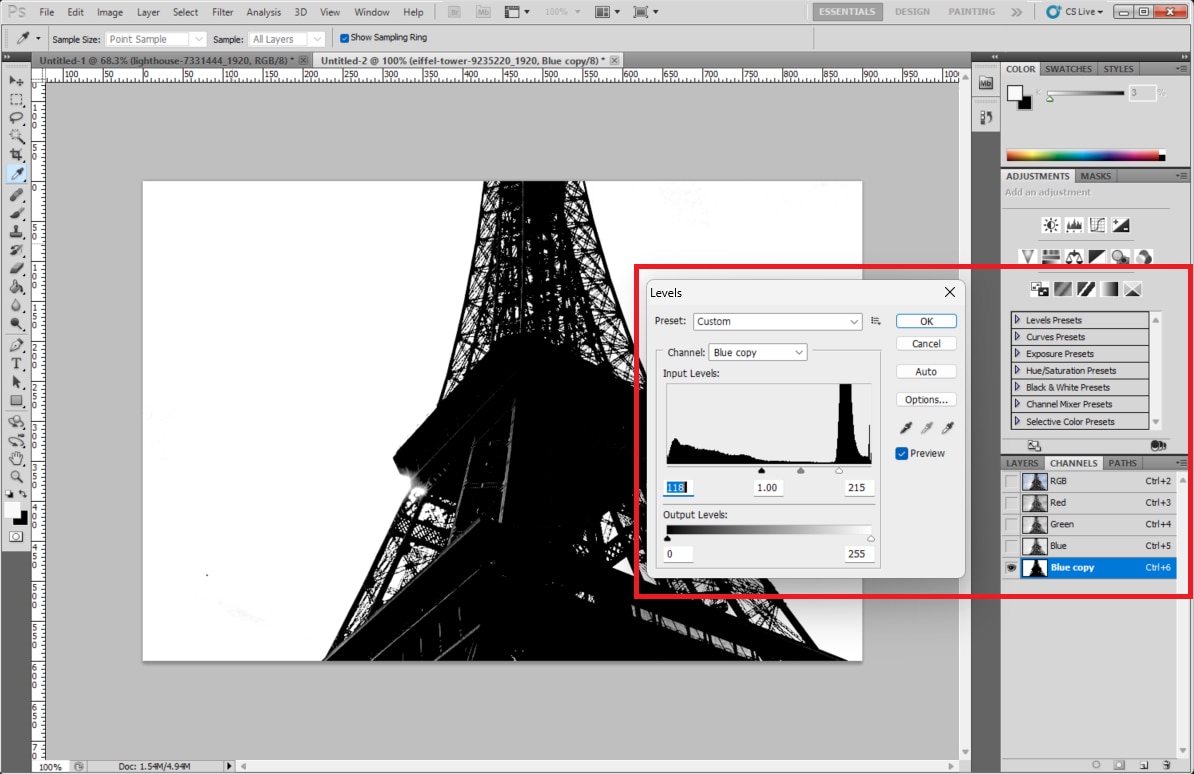Open the Filter menu
This screenshot has height=774, width=1194.
[222, 12]
